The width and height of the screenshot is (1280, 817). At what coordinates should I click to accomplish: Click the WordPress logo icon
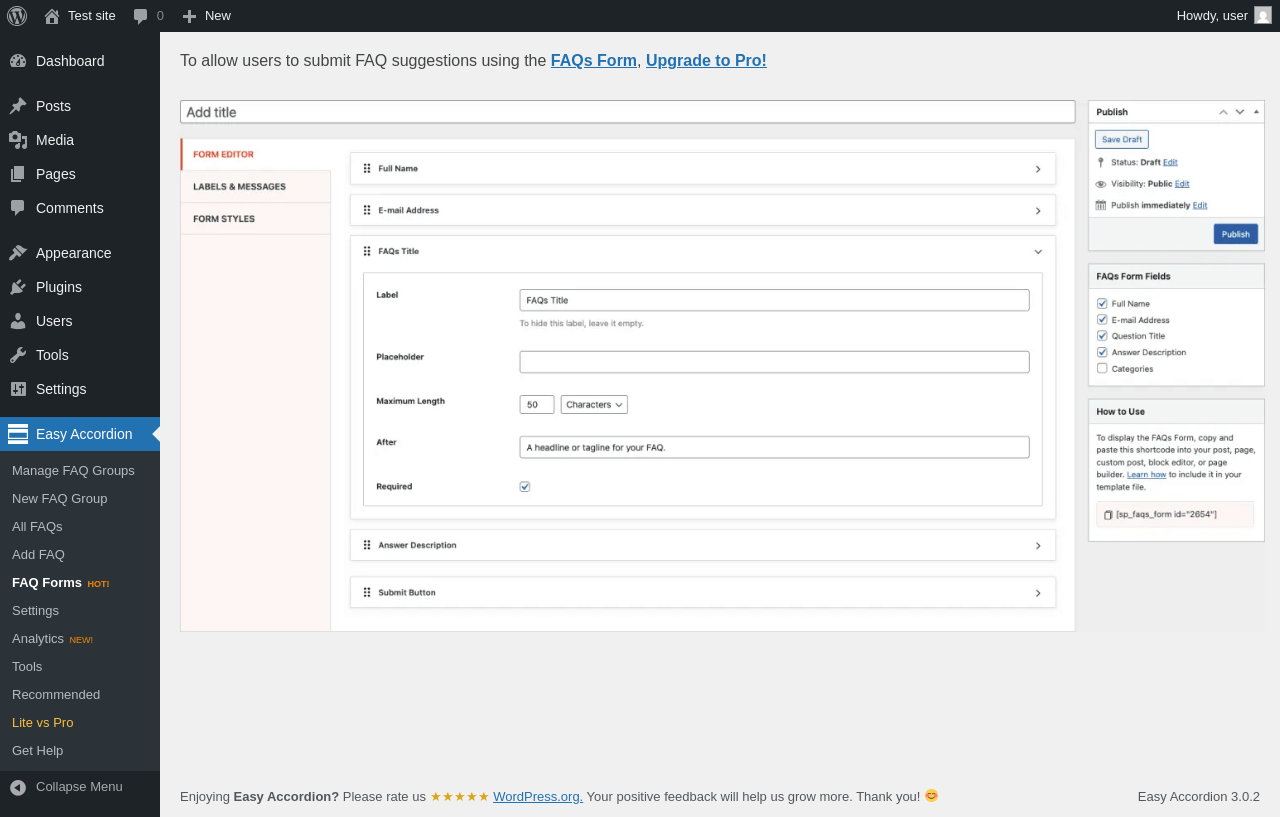pyautogui.click(x=17, y=16)
